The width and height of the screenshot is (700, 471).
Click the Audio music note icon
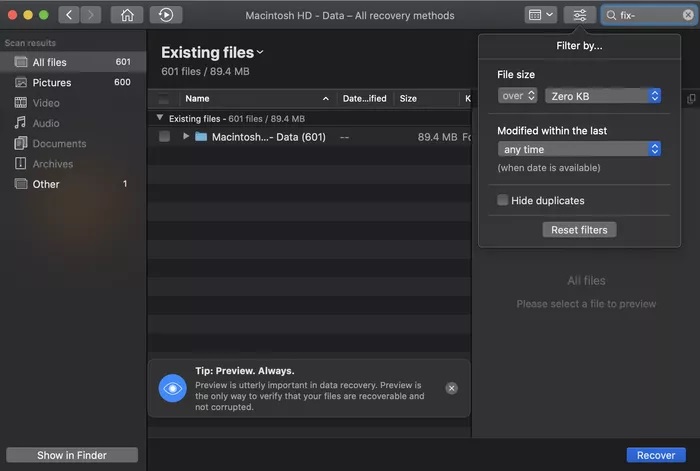pos(21,123)
